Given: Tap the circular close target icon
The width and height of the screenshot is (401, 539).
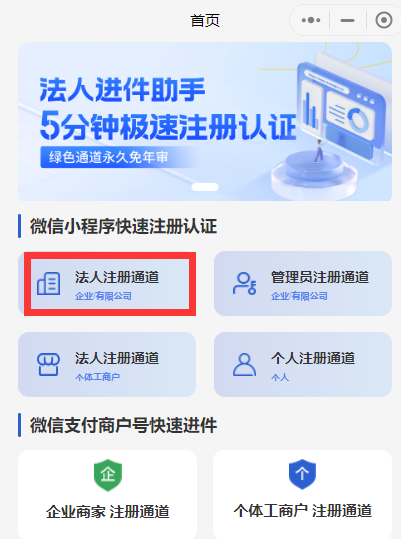Looking at the screenshot, I should [383, 20].
